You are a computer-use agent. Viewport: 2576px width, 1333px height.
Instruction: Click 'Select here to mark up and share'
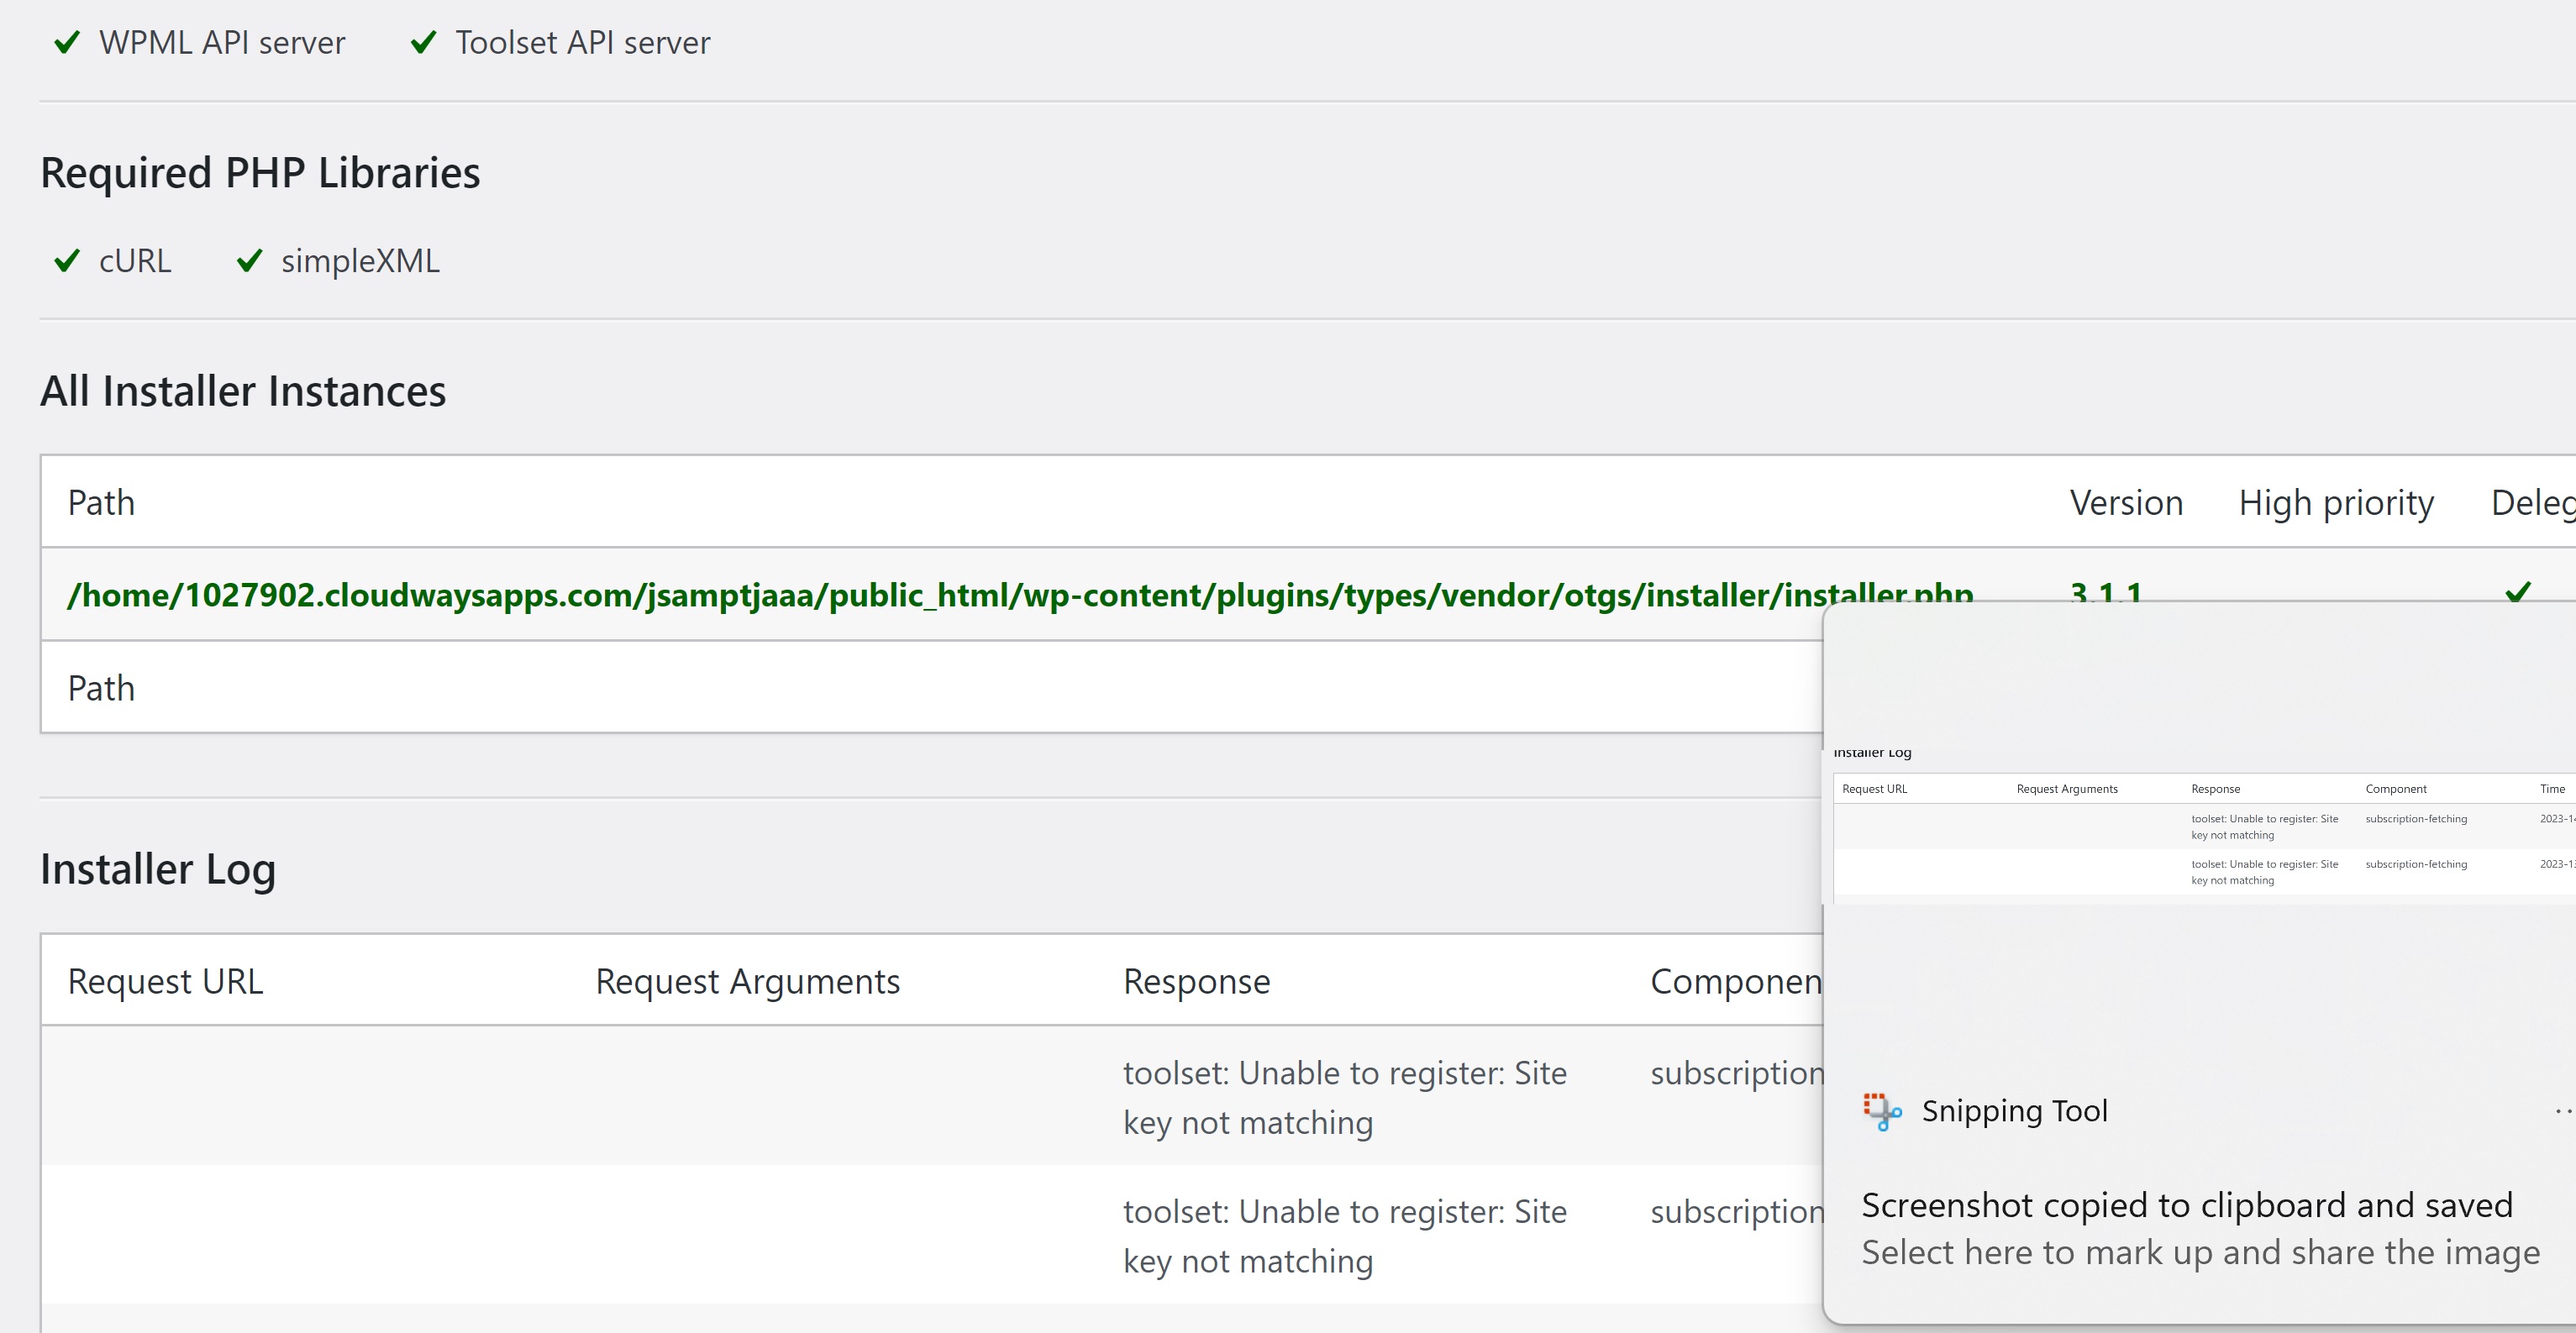pyautogui.click(x=2200, y=1252)
